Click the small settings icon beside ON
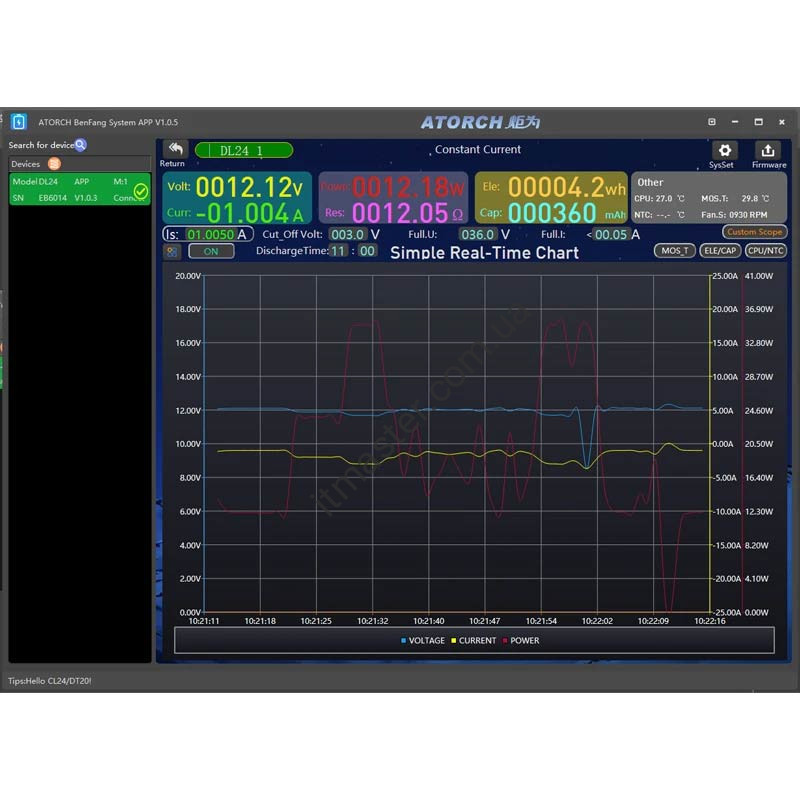The image size is (800, 800). click(x=172, y=251)
